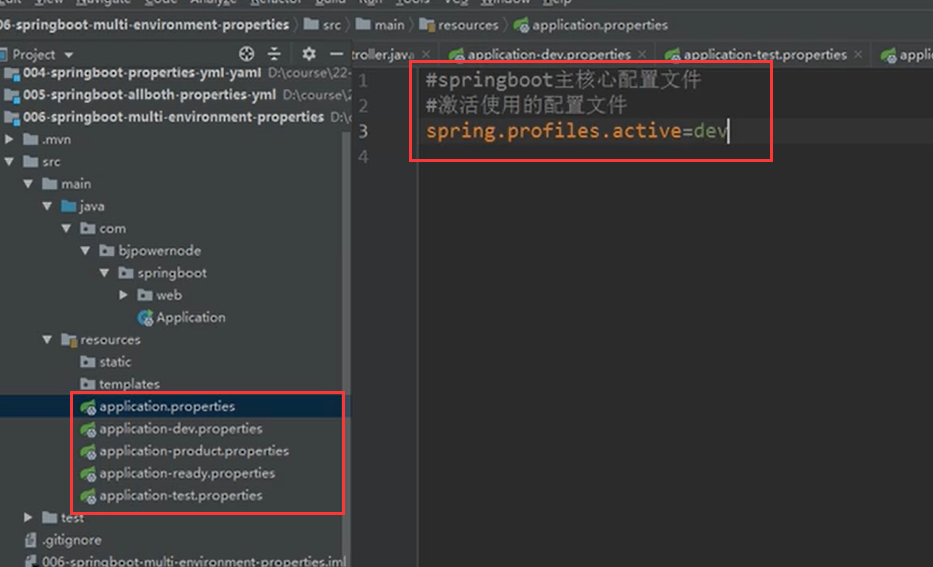Hide the Project panel with minus icon

(336, 54)
